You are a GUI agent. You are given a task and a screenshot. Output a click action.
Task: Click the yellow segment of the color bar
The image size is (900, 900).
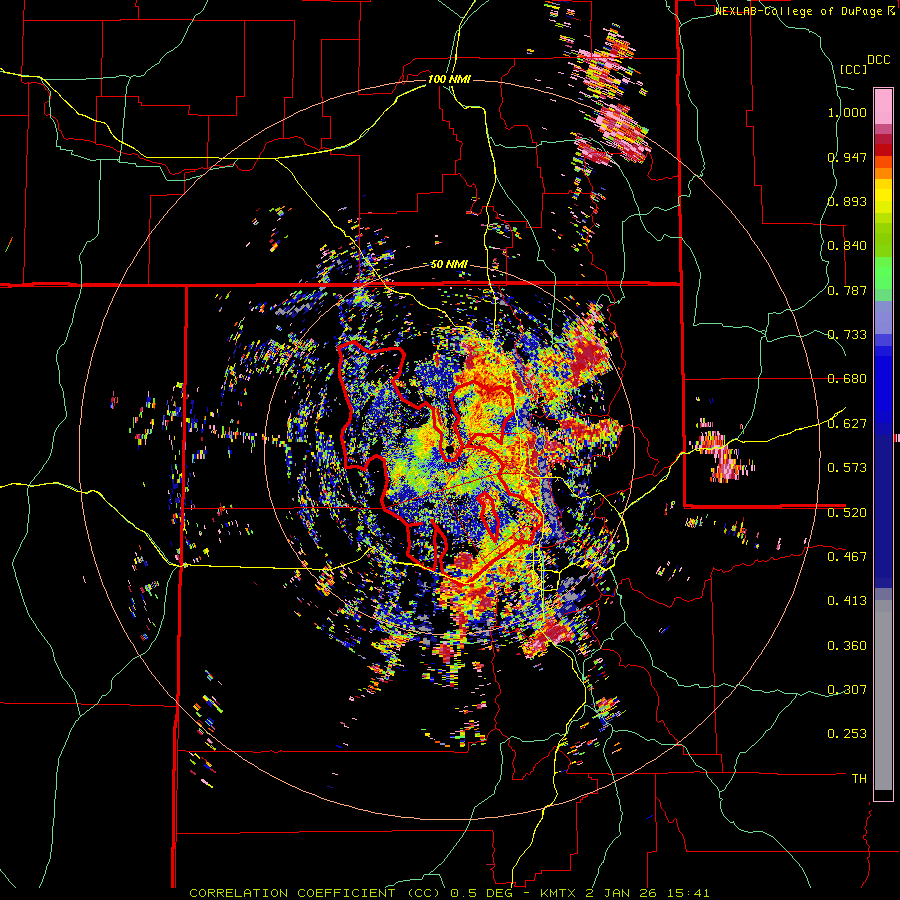tap(883, 195)
